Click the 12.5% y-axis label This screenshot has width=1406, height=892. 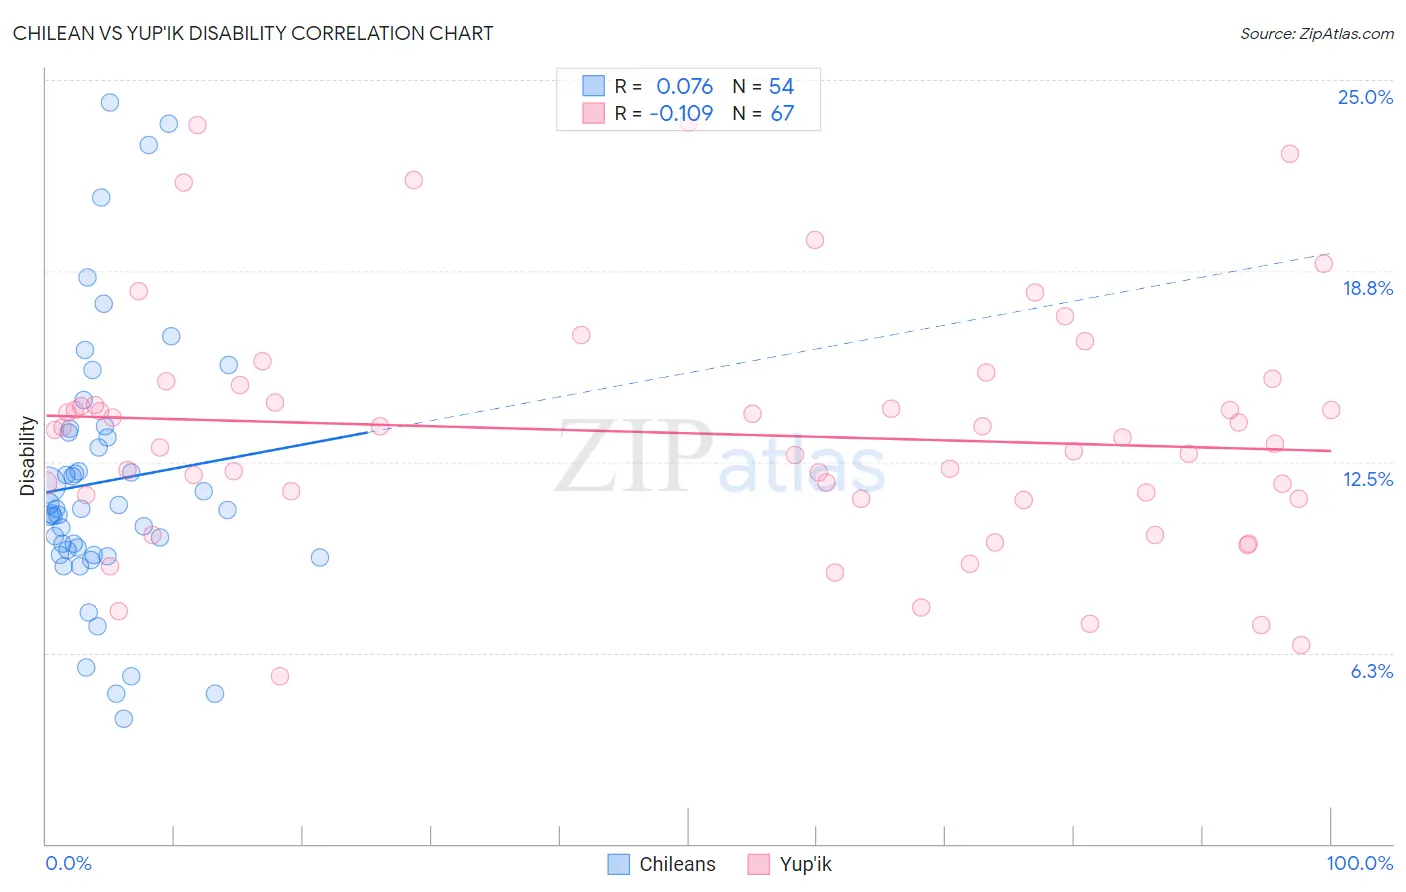[1367, 479]
